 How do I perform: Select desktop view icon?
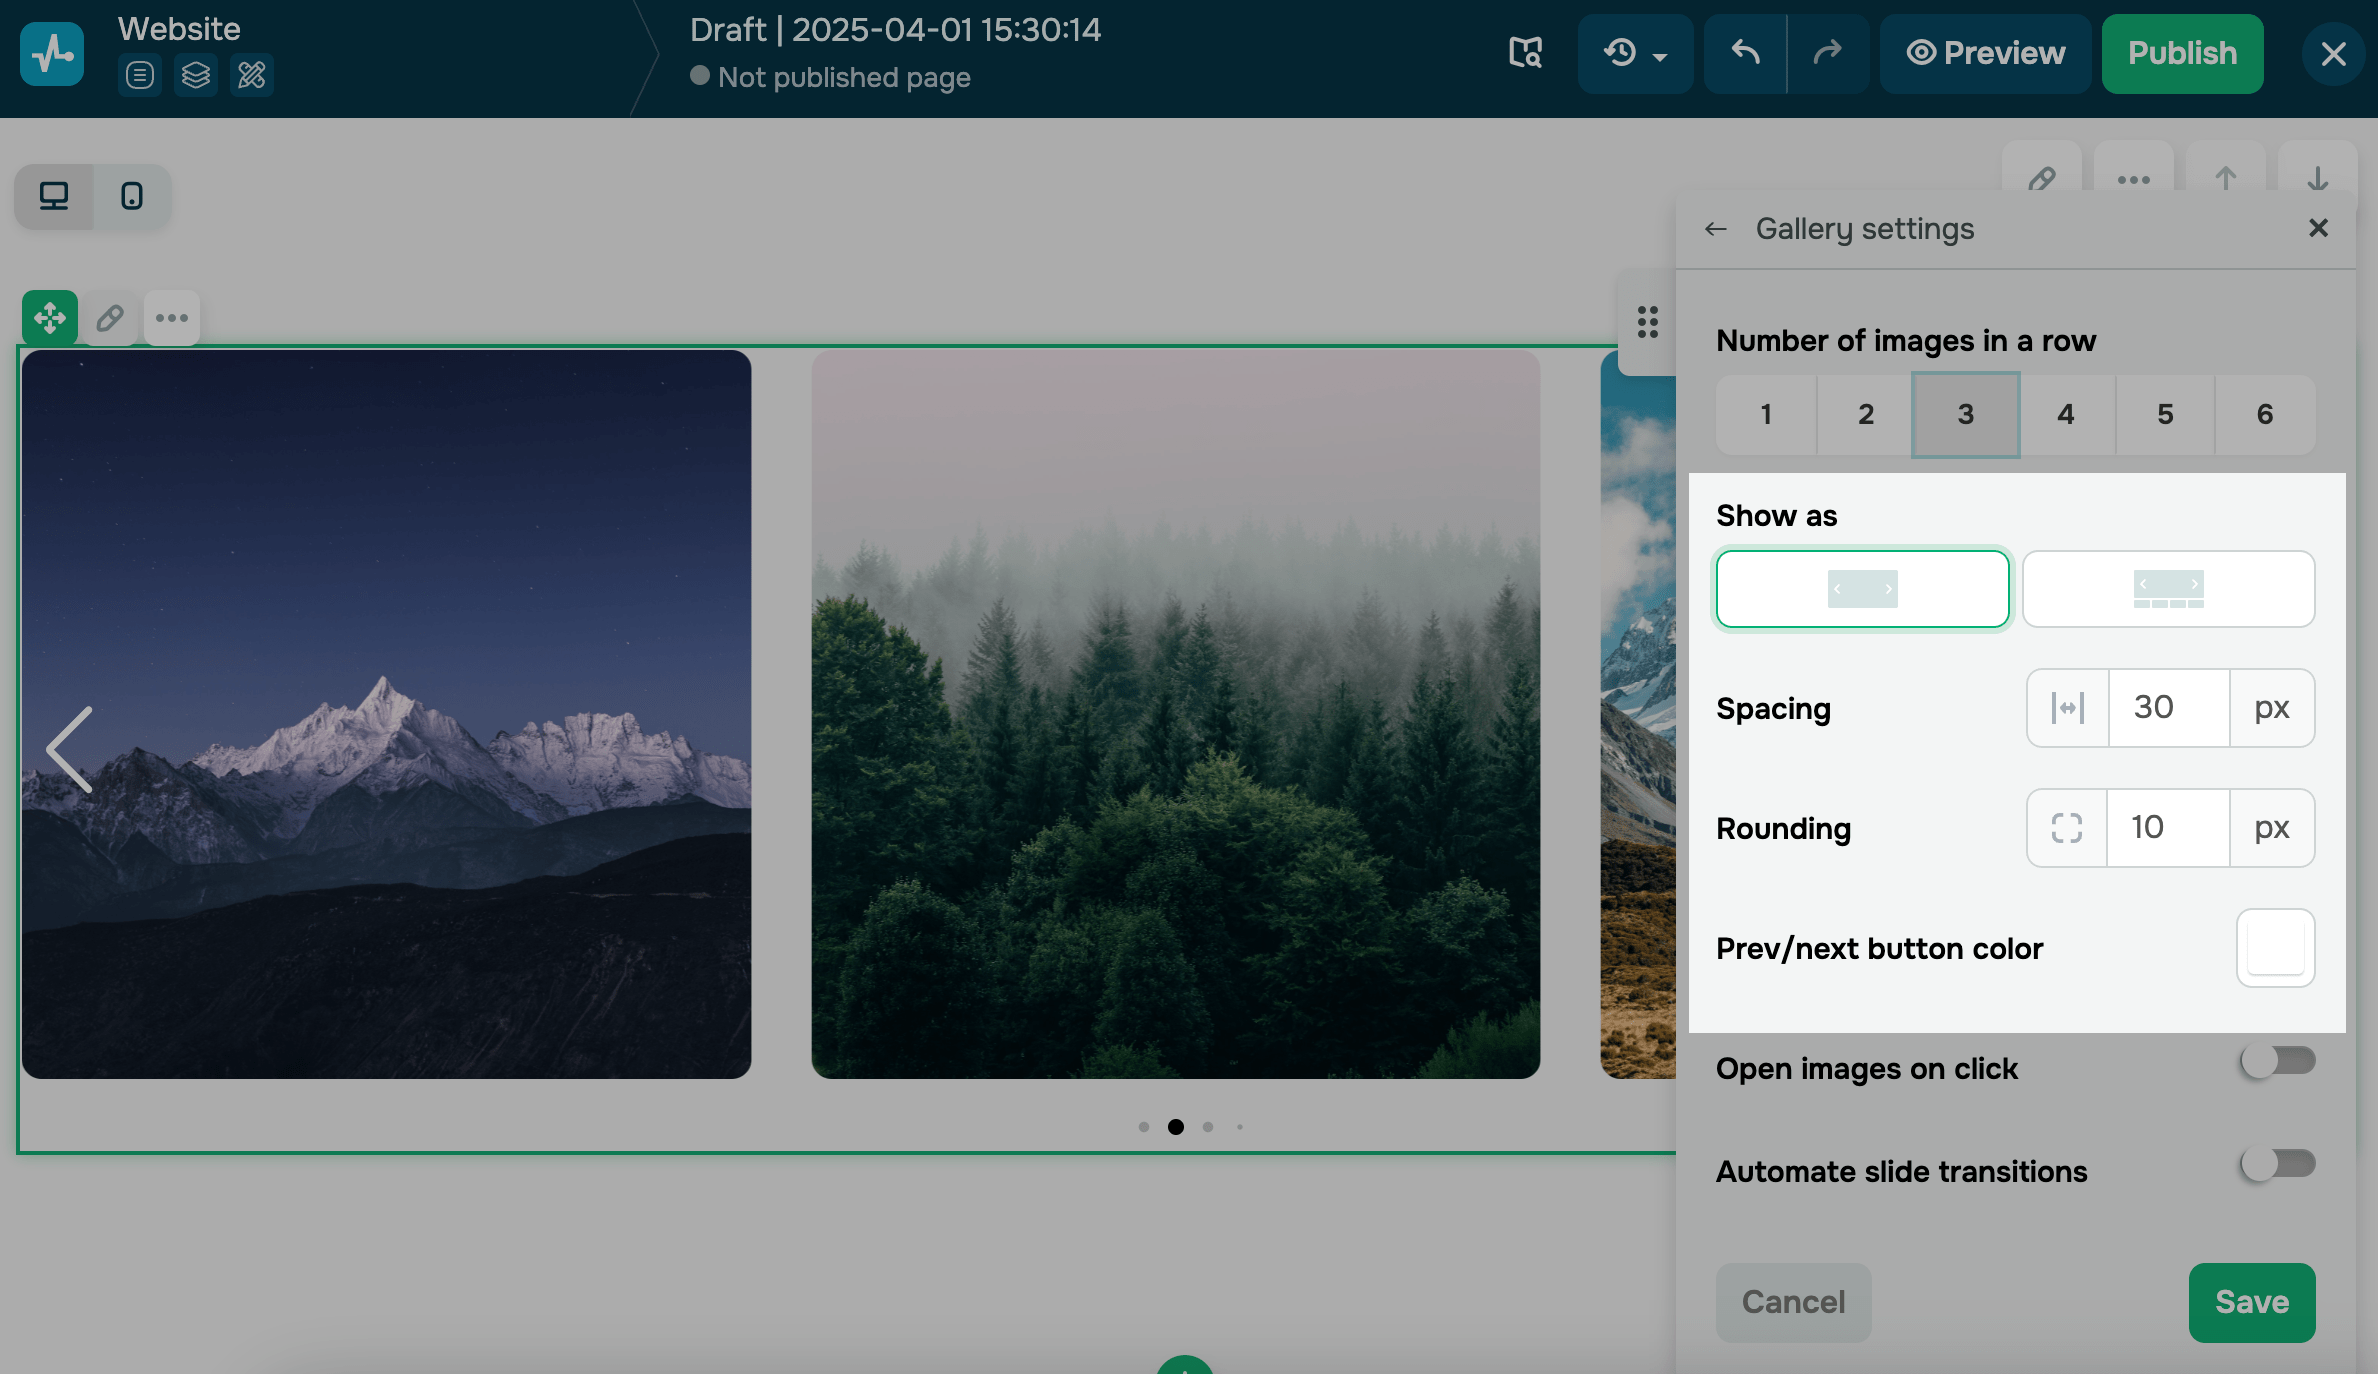point(54,196)
